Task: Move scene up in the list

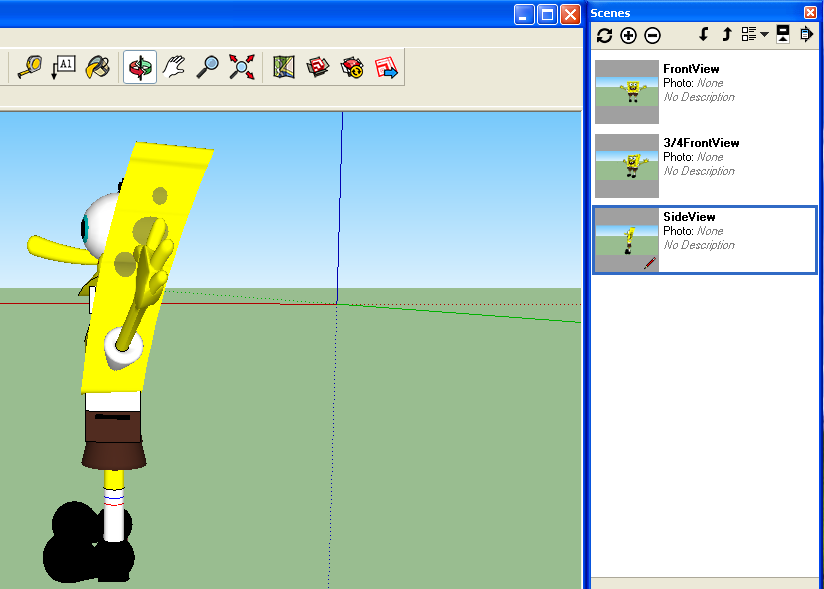Action: tap(727, 35)
